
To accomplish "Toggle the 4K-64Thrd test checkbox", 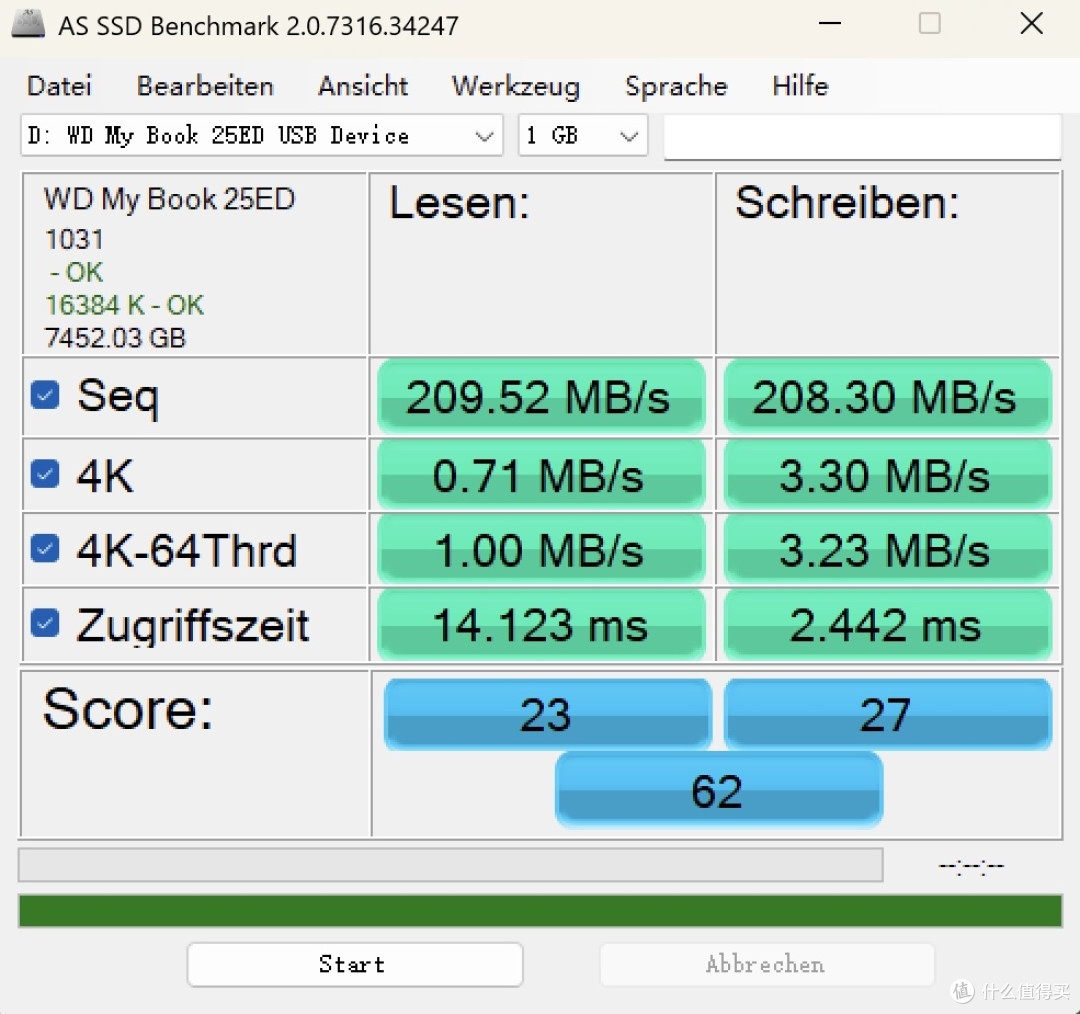I will (x=45, y=549).
